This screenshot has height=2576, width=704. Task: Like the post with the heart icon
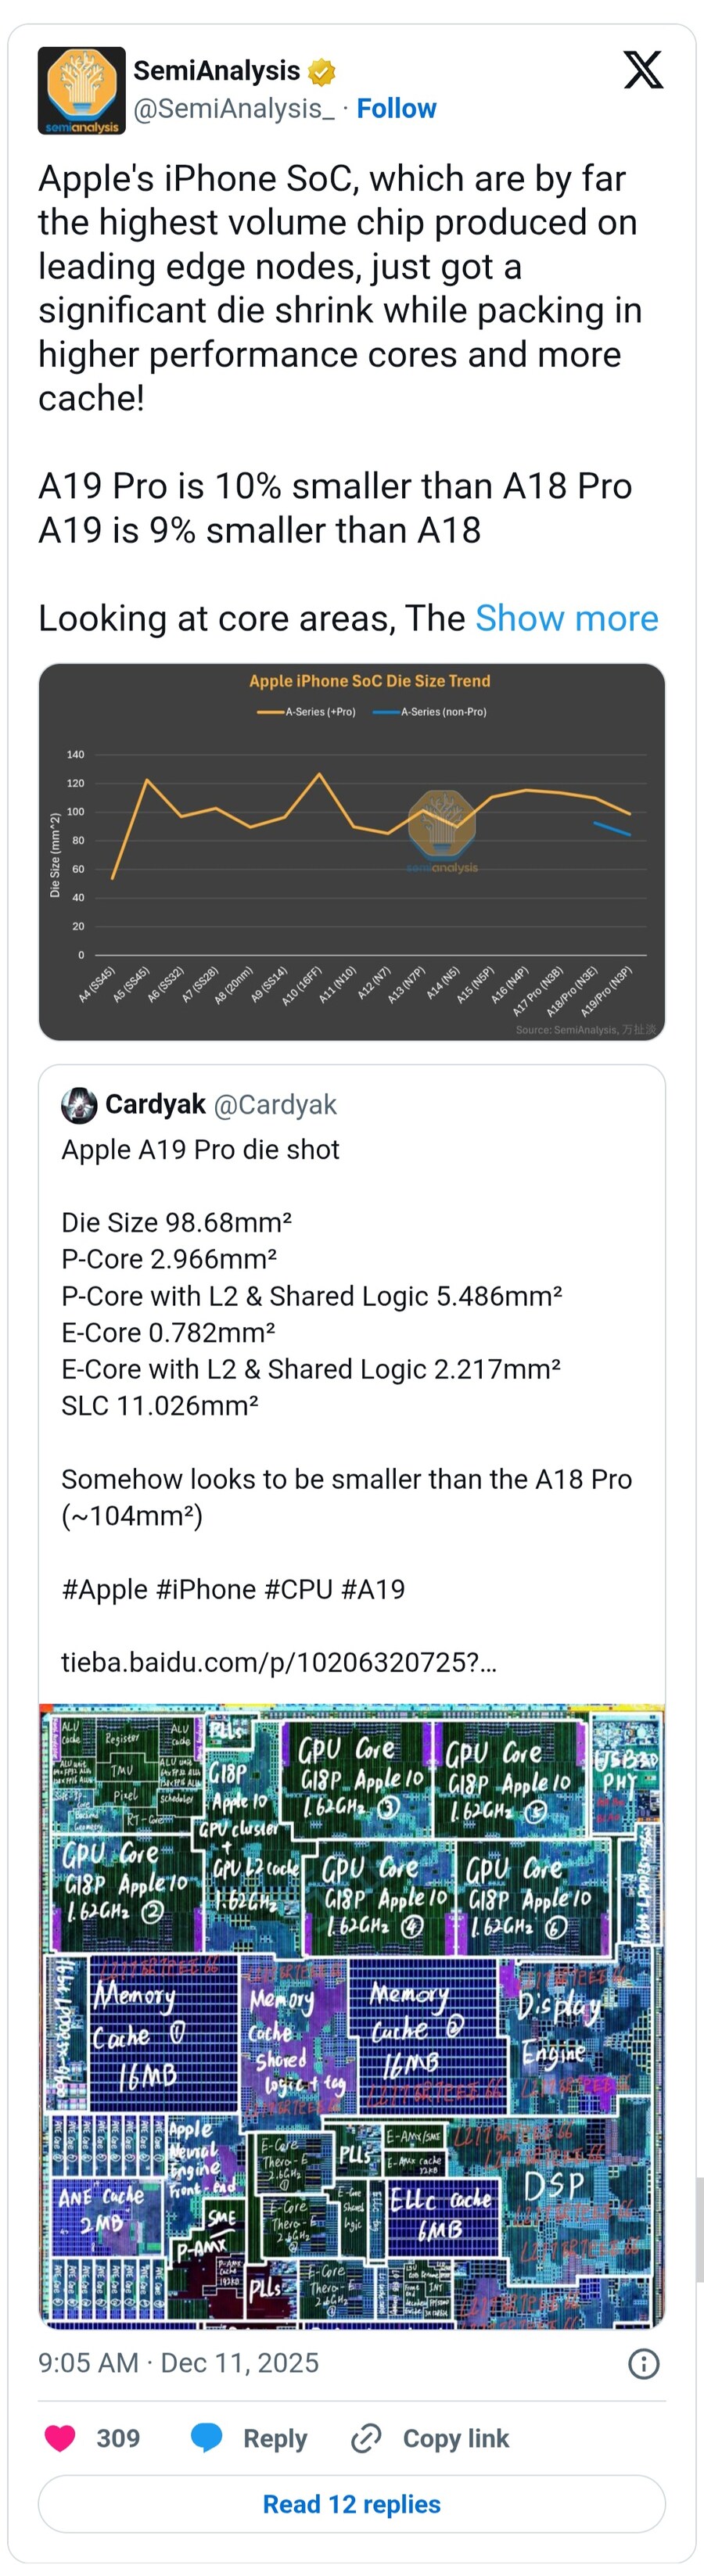tap(60, 2438)
